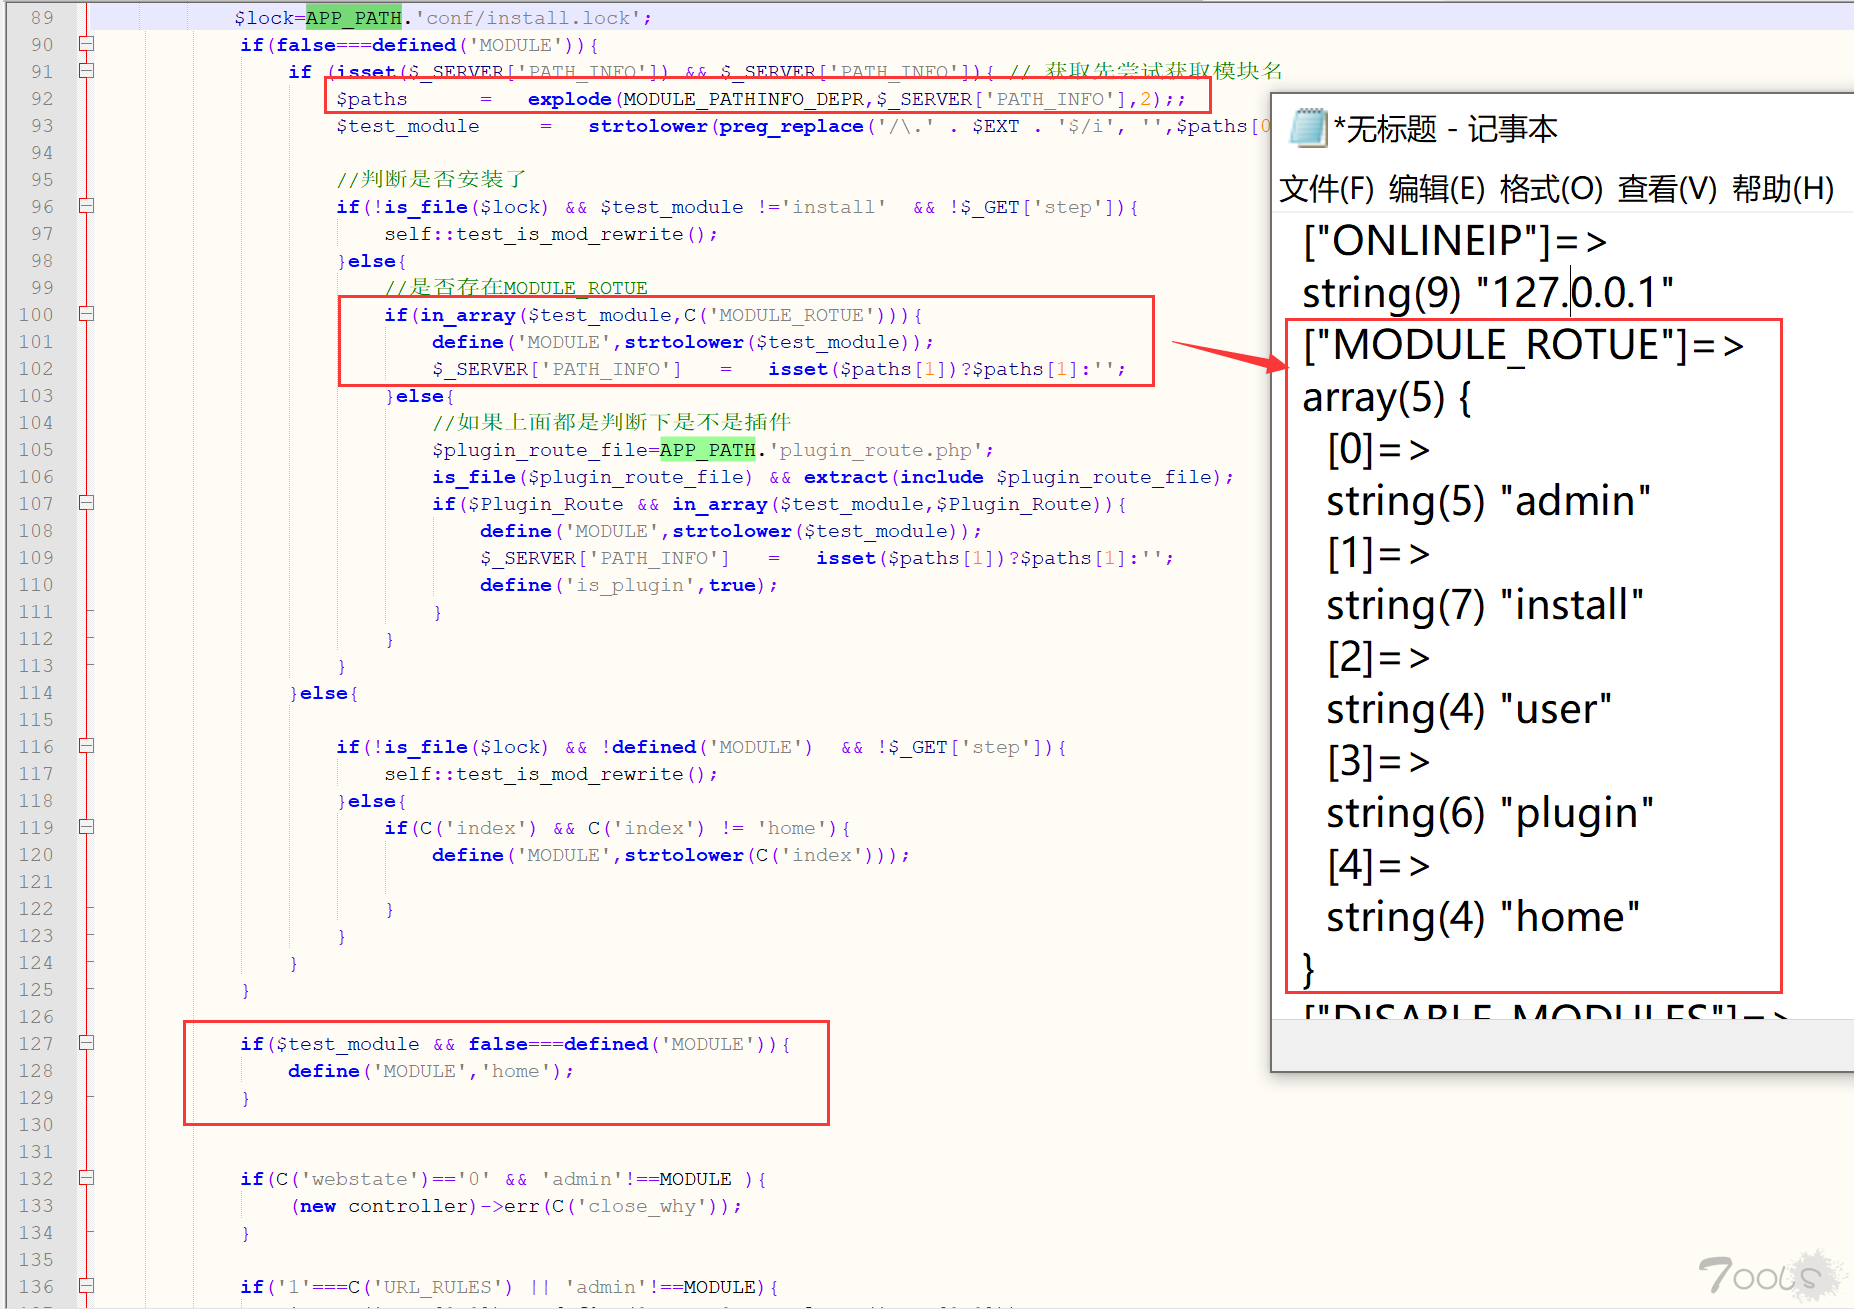The image size is (1854, 1309).
Task: Click the ["MODULE_ROTUE"]=> line in Notepad
Action: point(1524,345)
